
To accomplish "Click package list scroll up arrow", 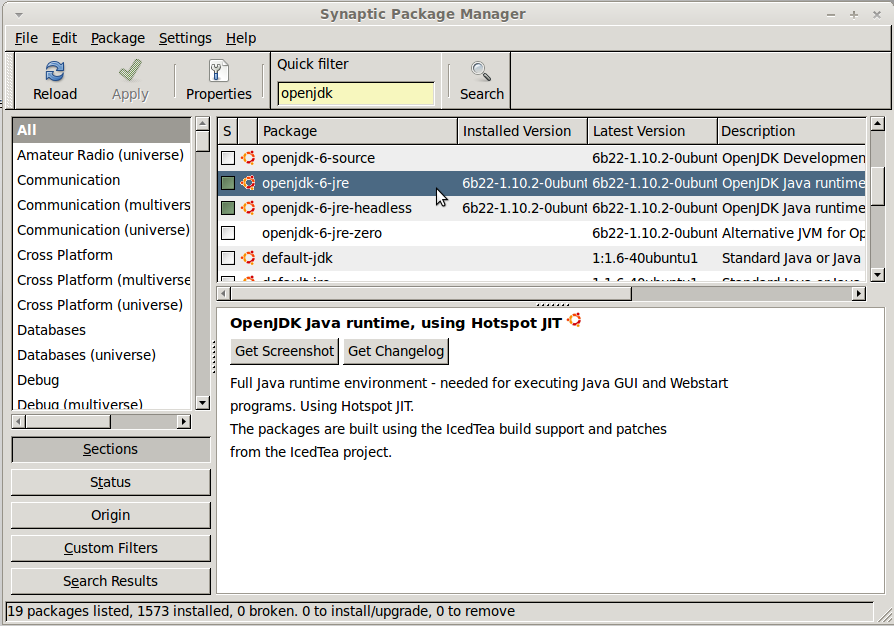I will point(877,124).
